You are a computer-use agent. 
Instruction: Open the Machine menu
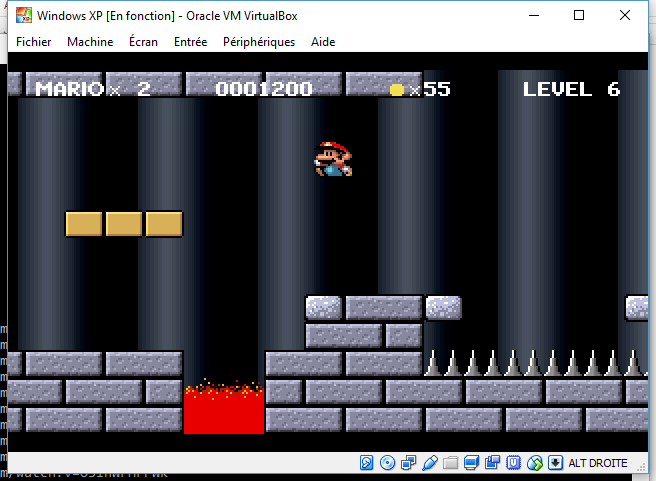[x=90, y=42]
